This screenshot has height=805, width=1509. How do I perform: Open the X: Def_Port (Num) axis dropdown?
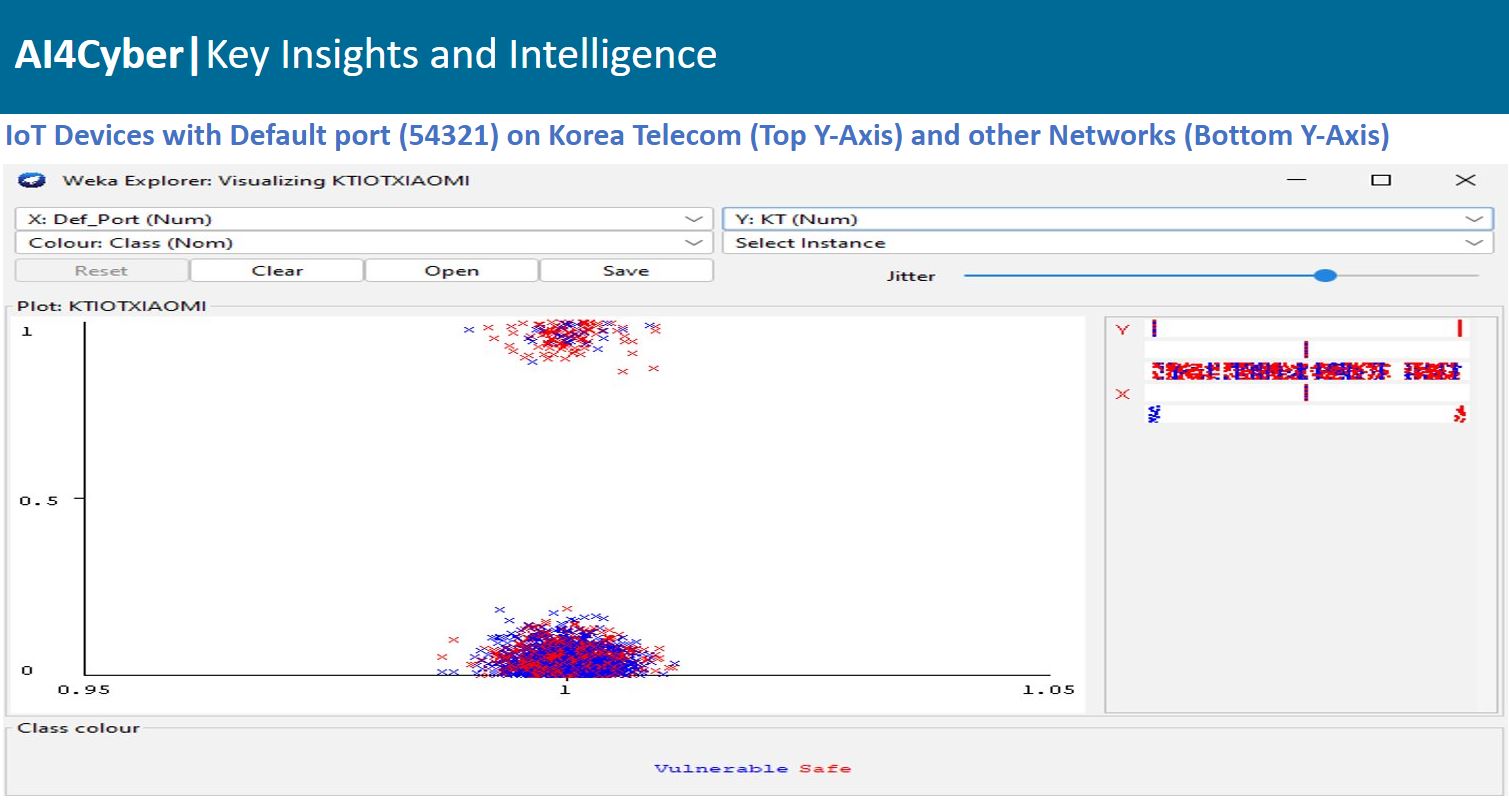point(362,219)
